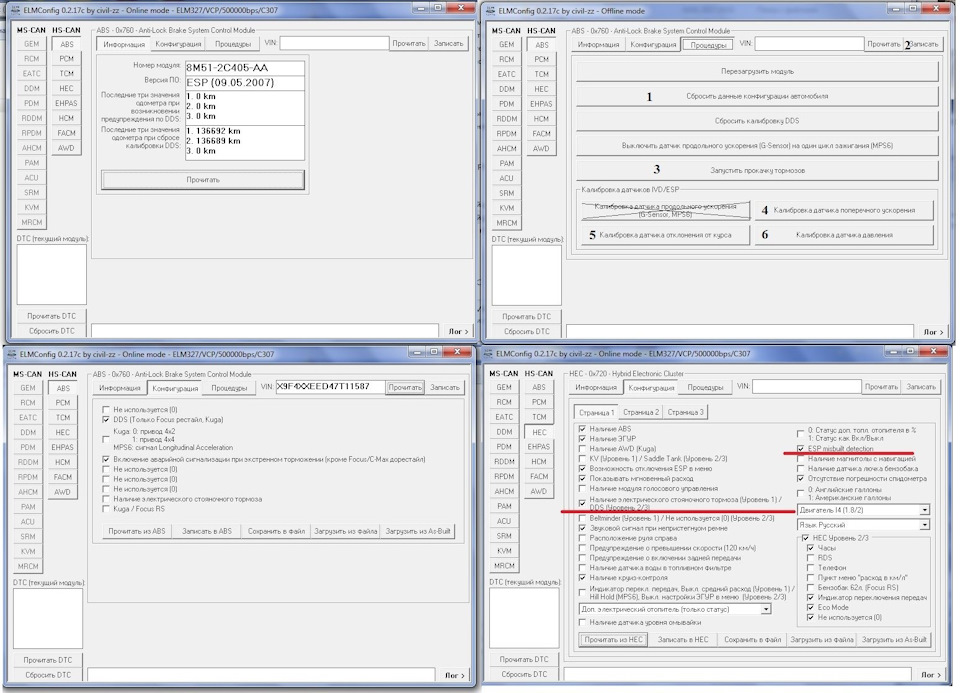Toggle 'Наличие ABS' checkbox in HEC window
This screenshot has height=693, width=960.
582,429
